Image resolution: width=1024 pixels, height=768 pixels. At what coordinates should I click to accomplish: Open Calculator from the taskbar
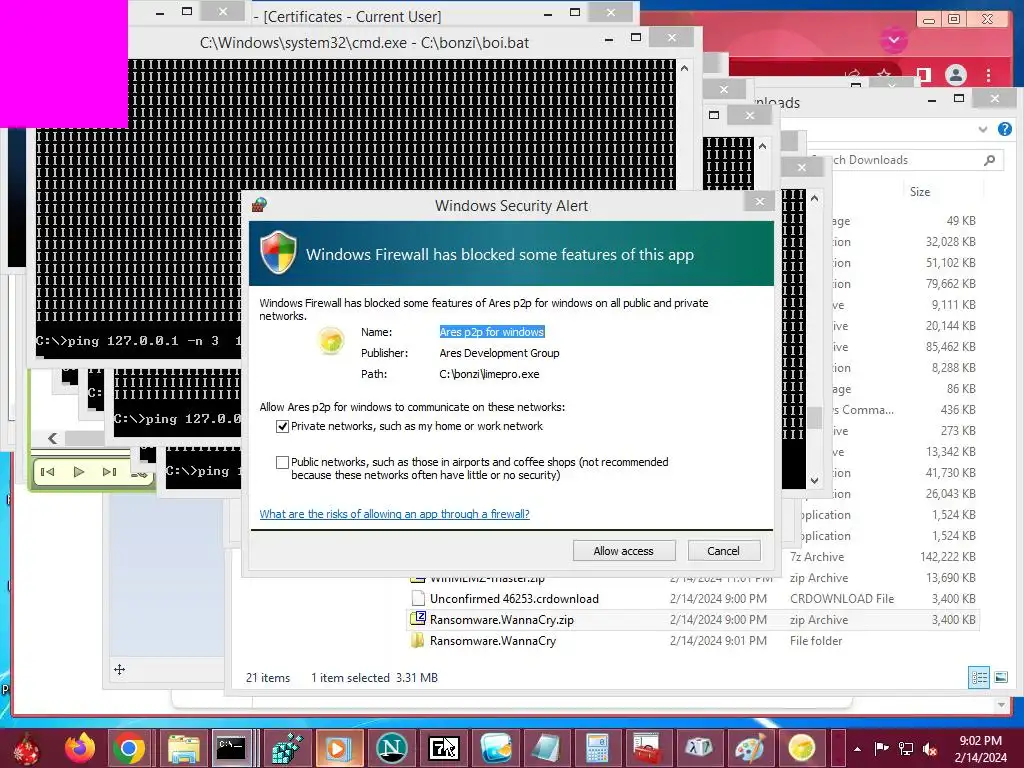click(x=597, y=748)
